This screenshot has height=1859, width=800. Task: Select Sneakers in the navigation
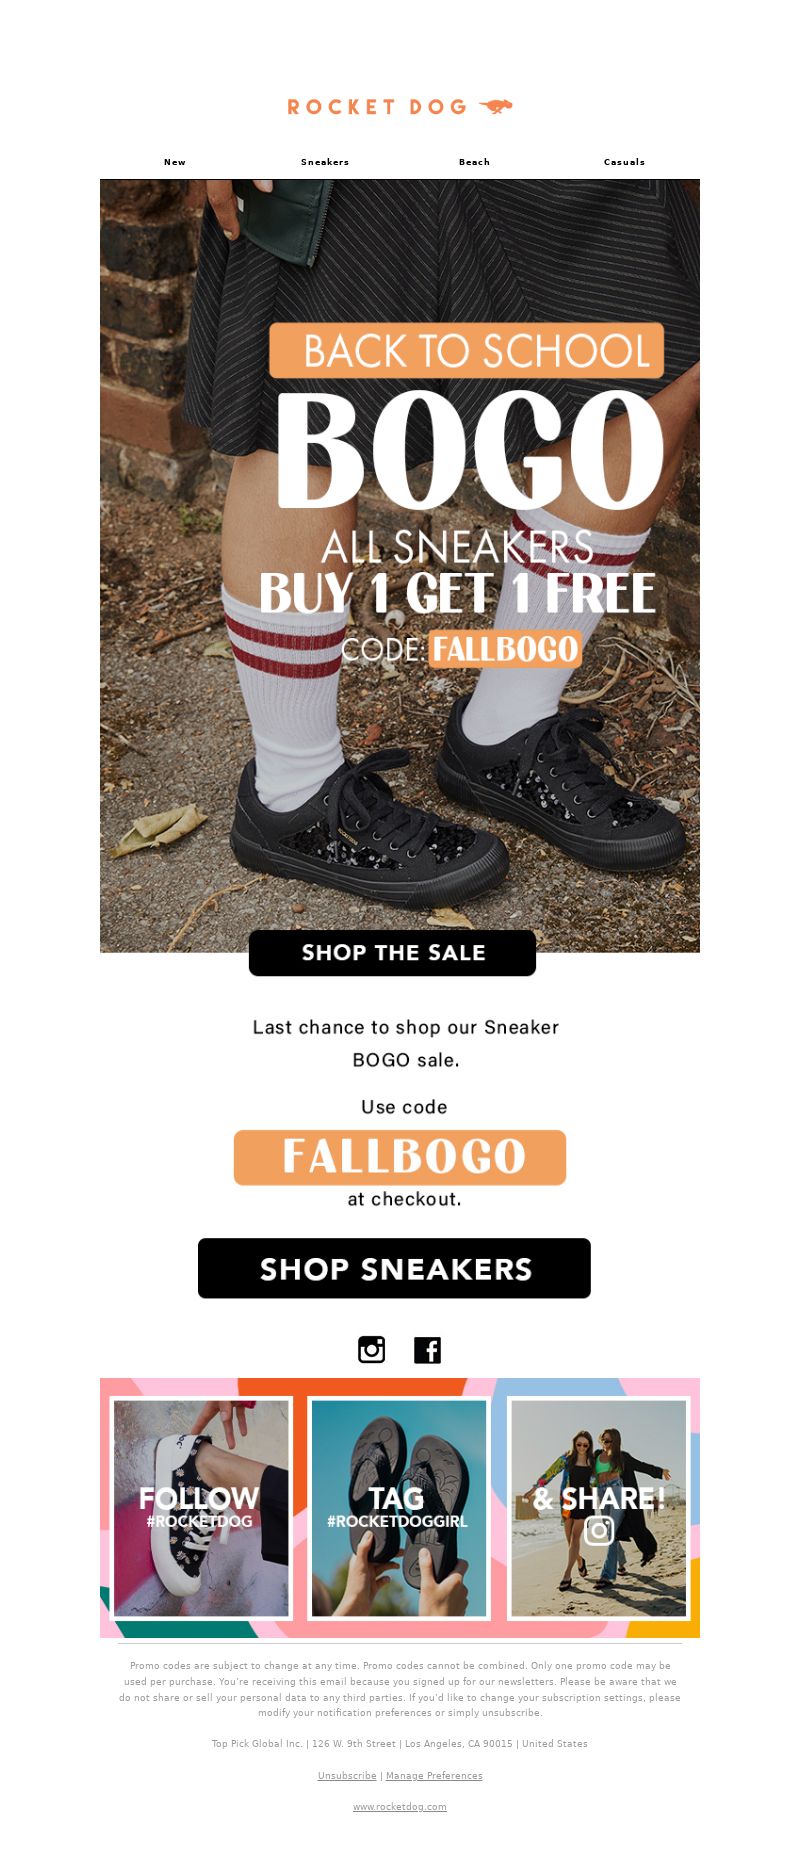tap(325, 162)
